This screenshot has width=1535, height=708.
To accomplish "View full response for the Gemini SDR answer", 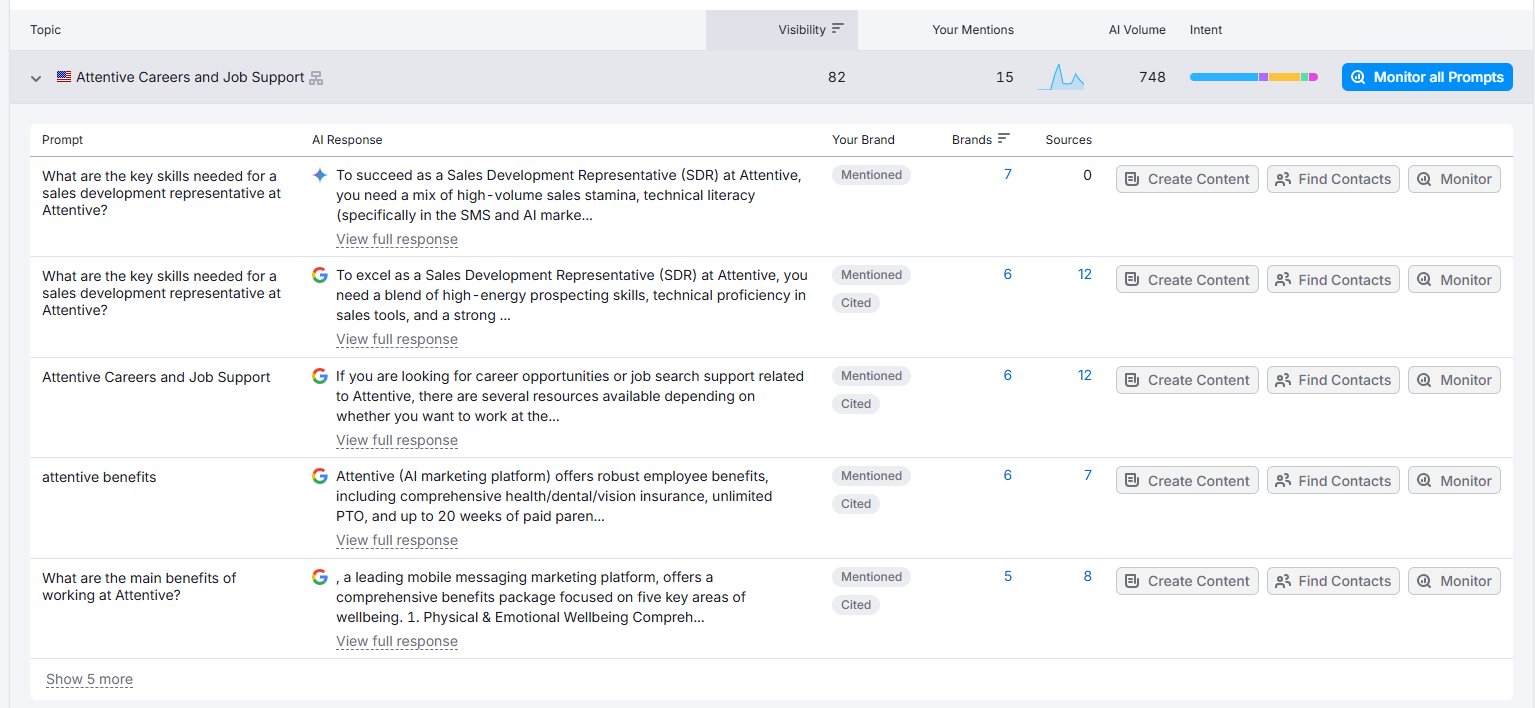I will tap(397, 239).
